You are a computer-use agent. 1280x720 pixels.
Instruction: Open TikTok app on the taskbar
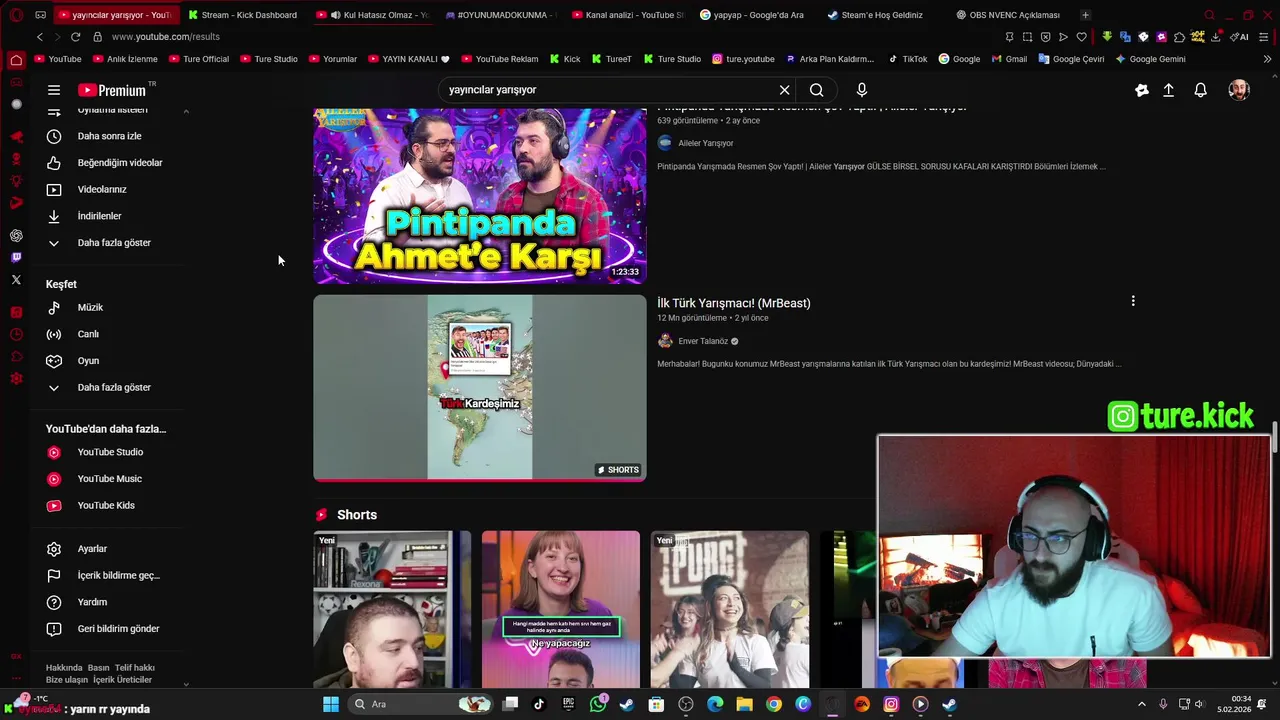(x=539, y=704)
